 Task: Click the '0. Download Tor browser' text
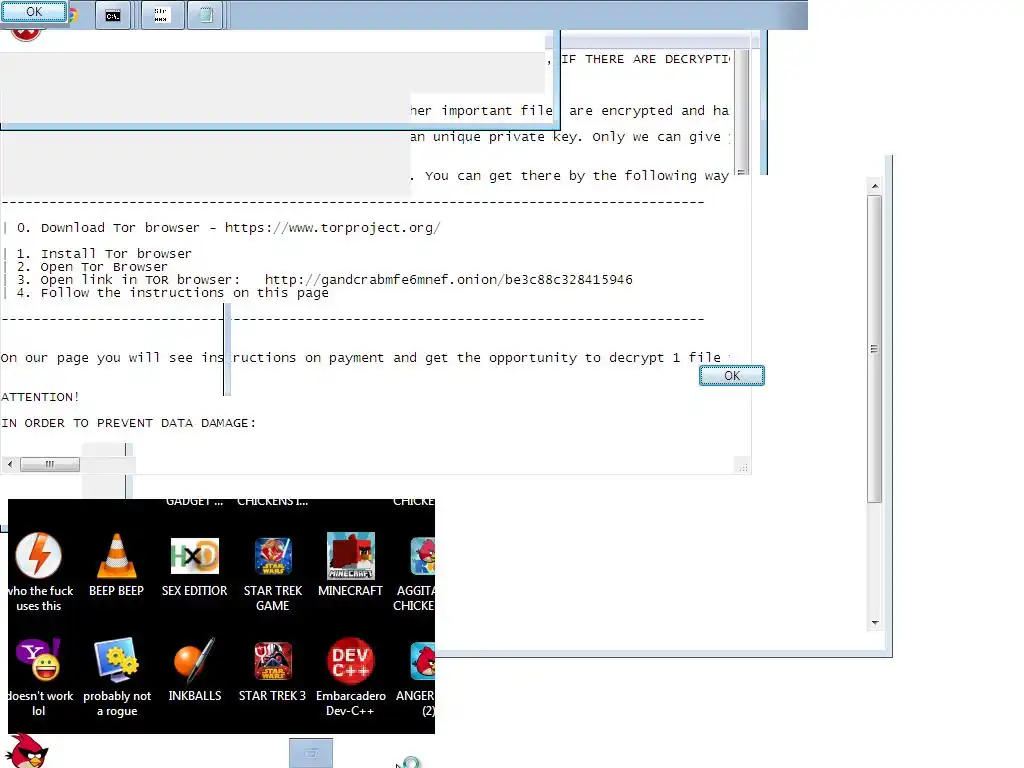tap(108, 228)
